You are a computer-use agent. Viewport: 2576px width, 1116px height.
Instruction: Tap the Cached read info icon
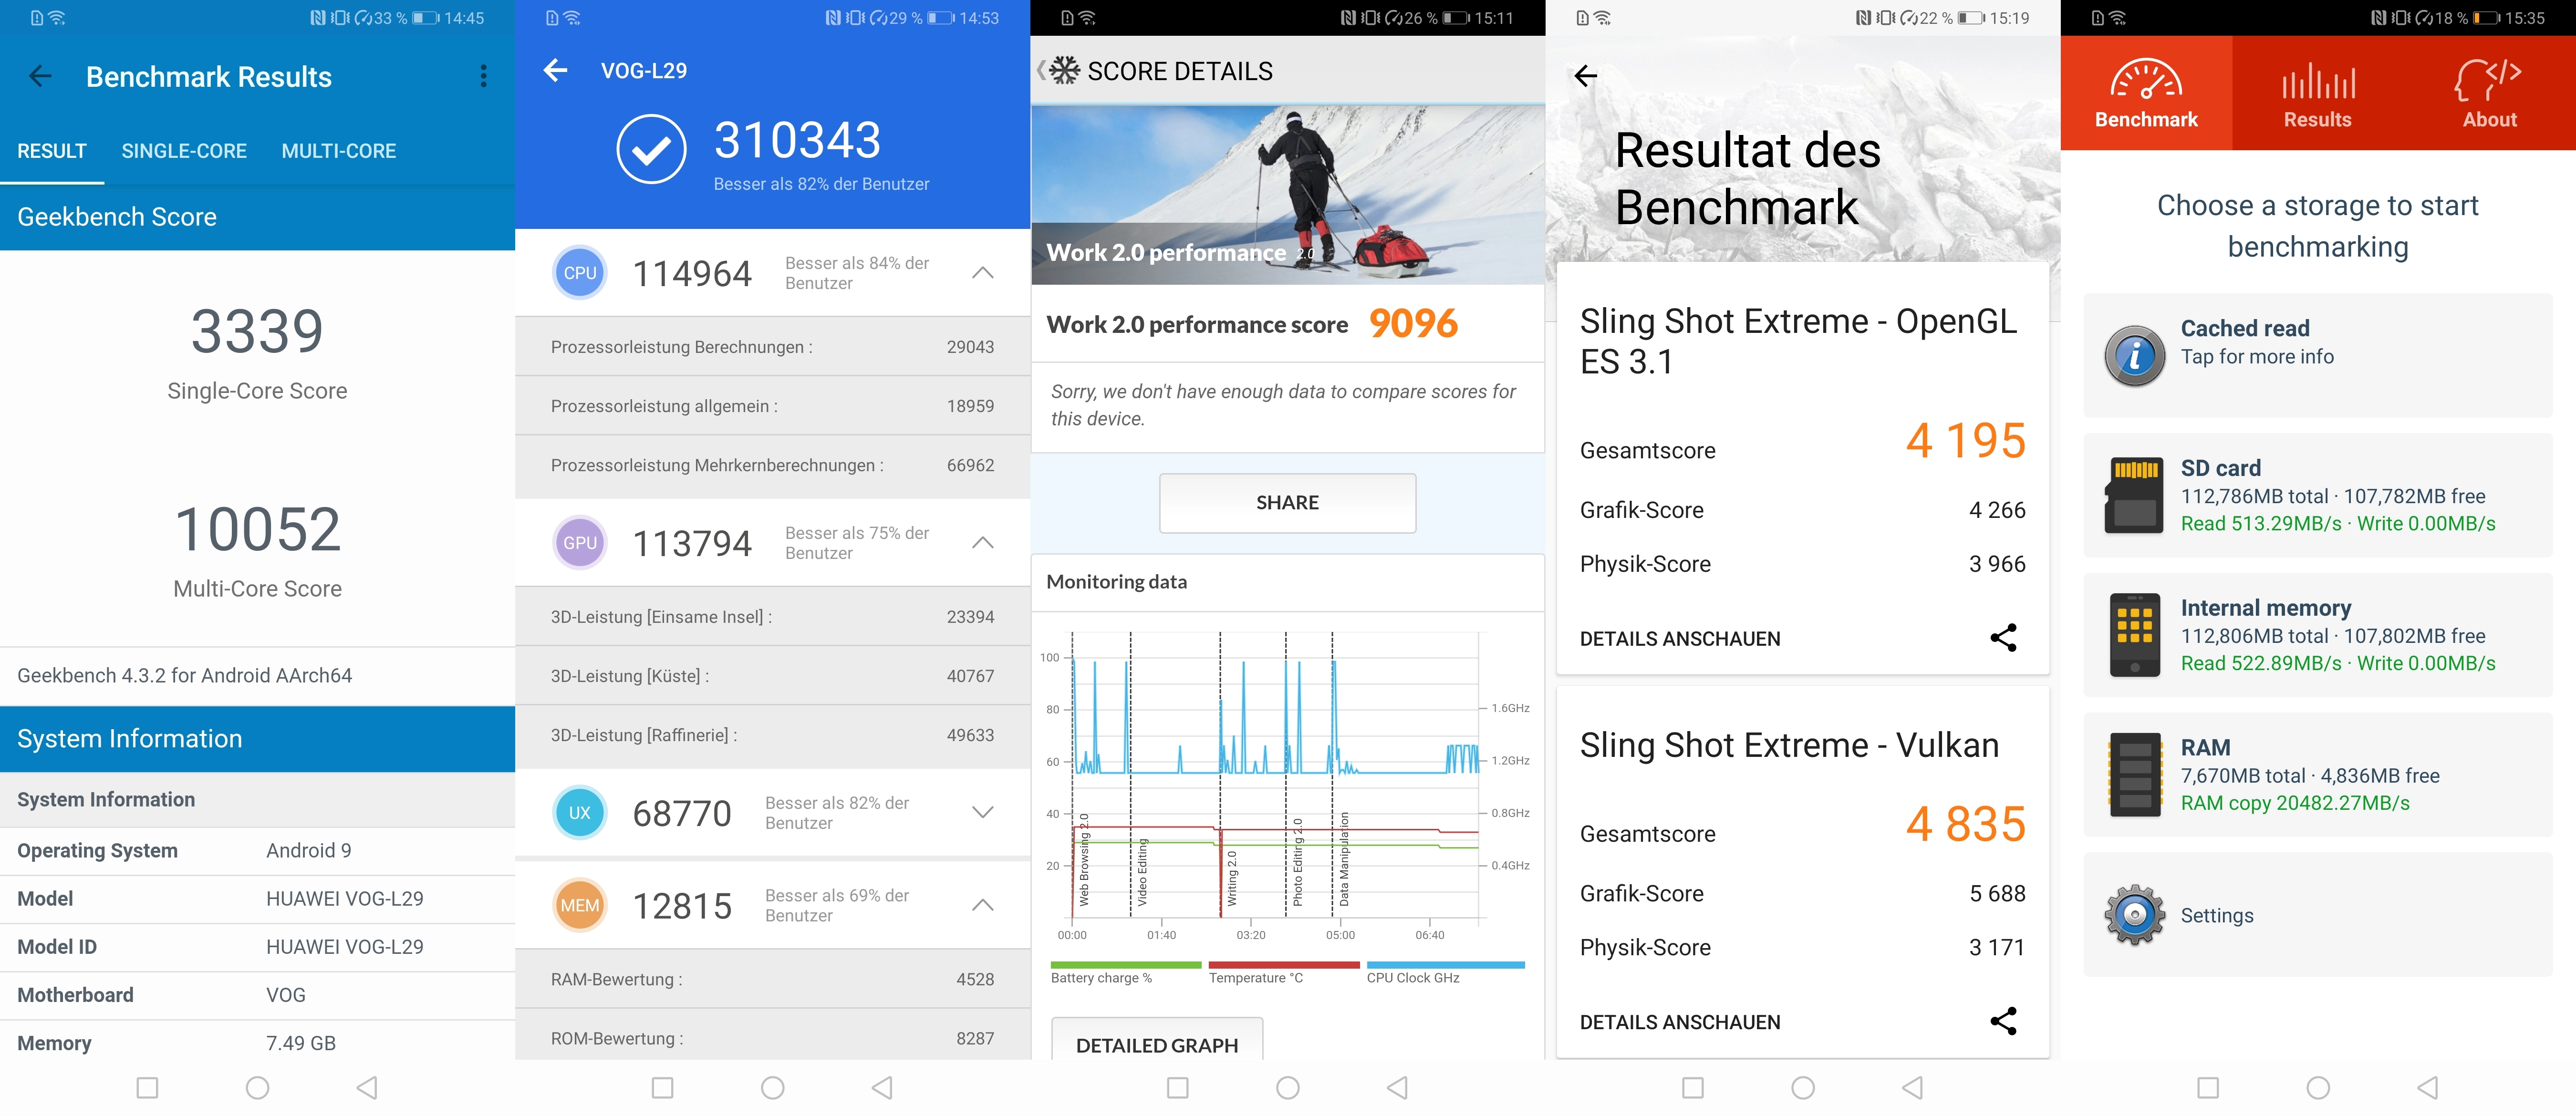pos(2135,355)
